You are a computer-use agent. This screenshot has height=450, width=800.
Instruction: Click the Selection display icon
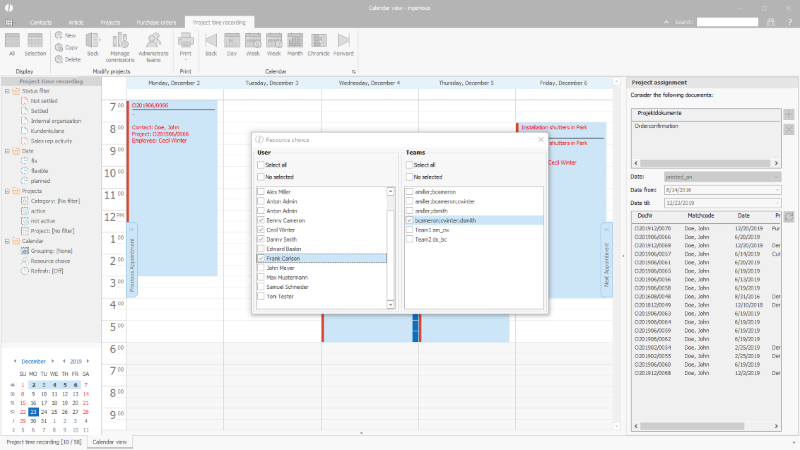coord(36,42)
